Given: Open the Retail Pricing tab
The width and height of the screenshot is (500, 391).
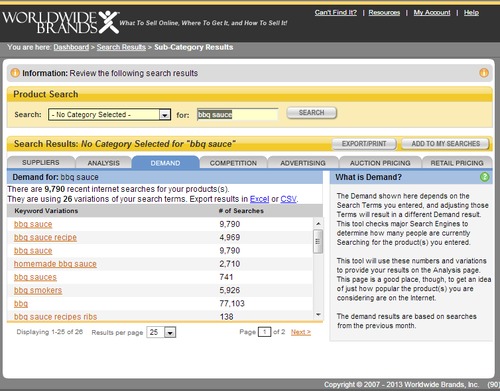Looking at the screenshot, I should (x=457, y=163).
